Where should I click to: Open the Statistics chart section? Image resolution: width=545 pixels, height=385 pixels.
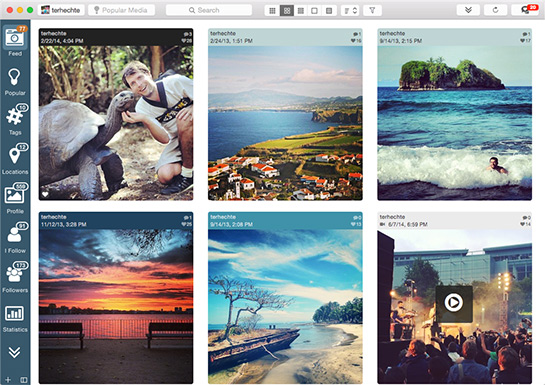(x=15, y=318)
